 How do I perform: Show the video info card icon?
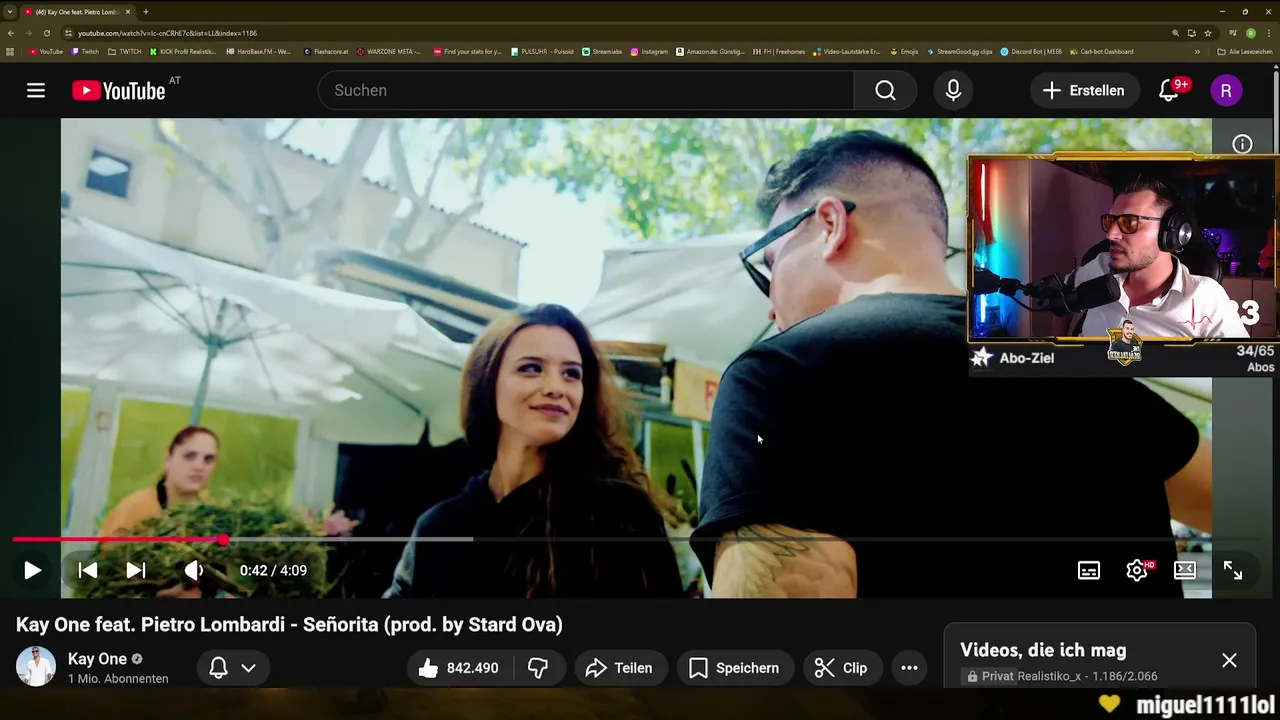(x=1242, y=144)
